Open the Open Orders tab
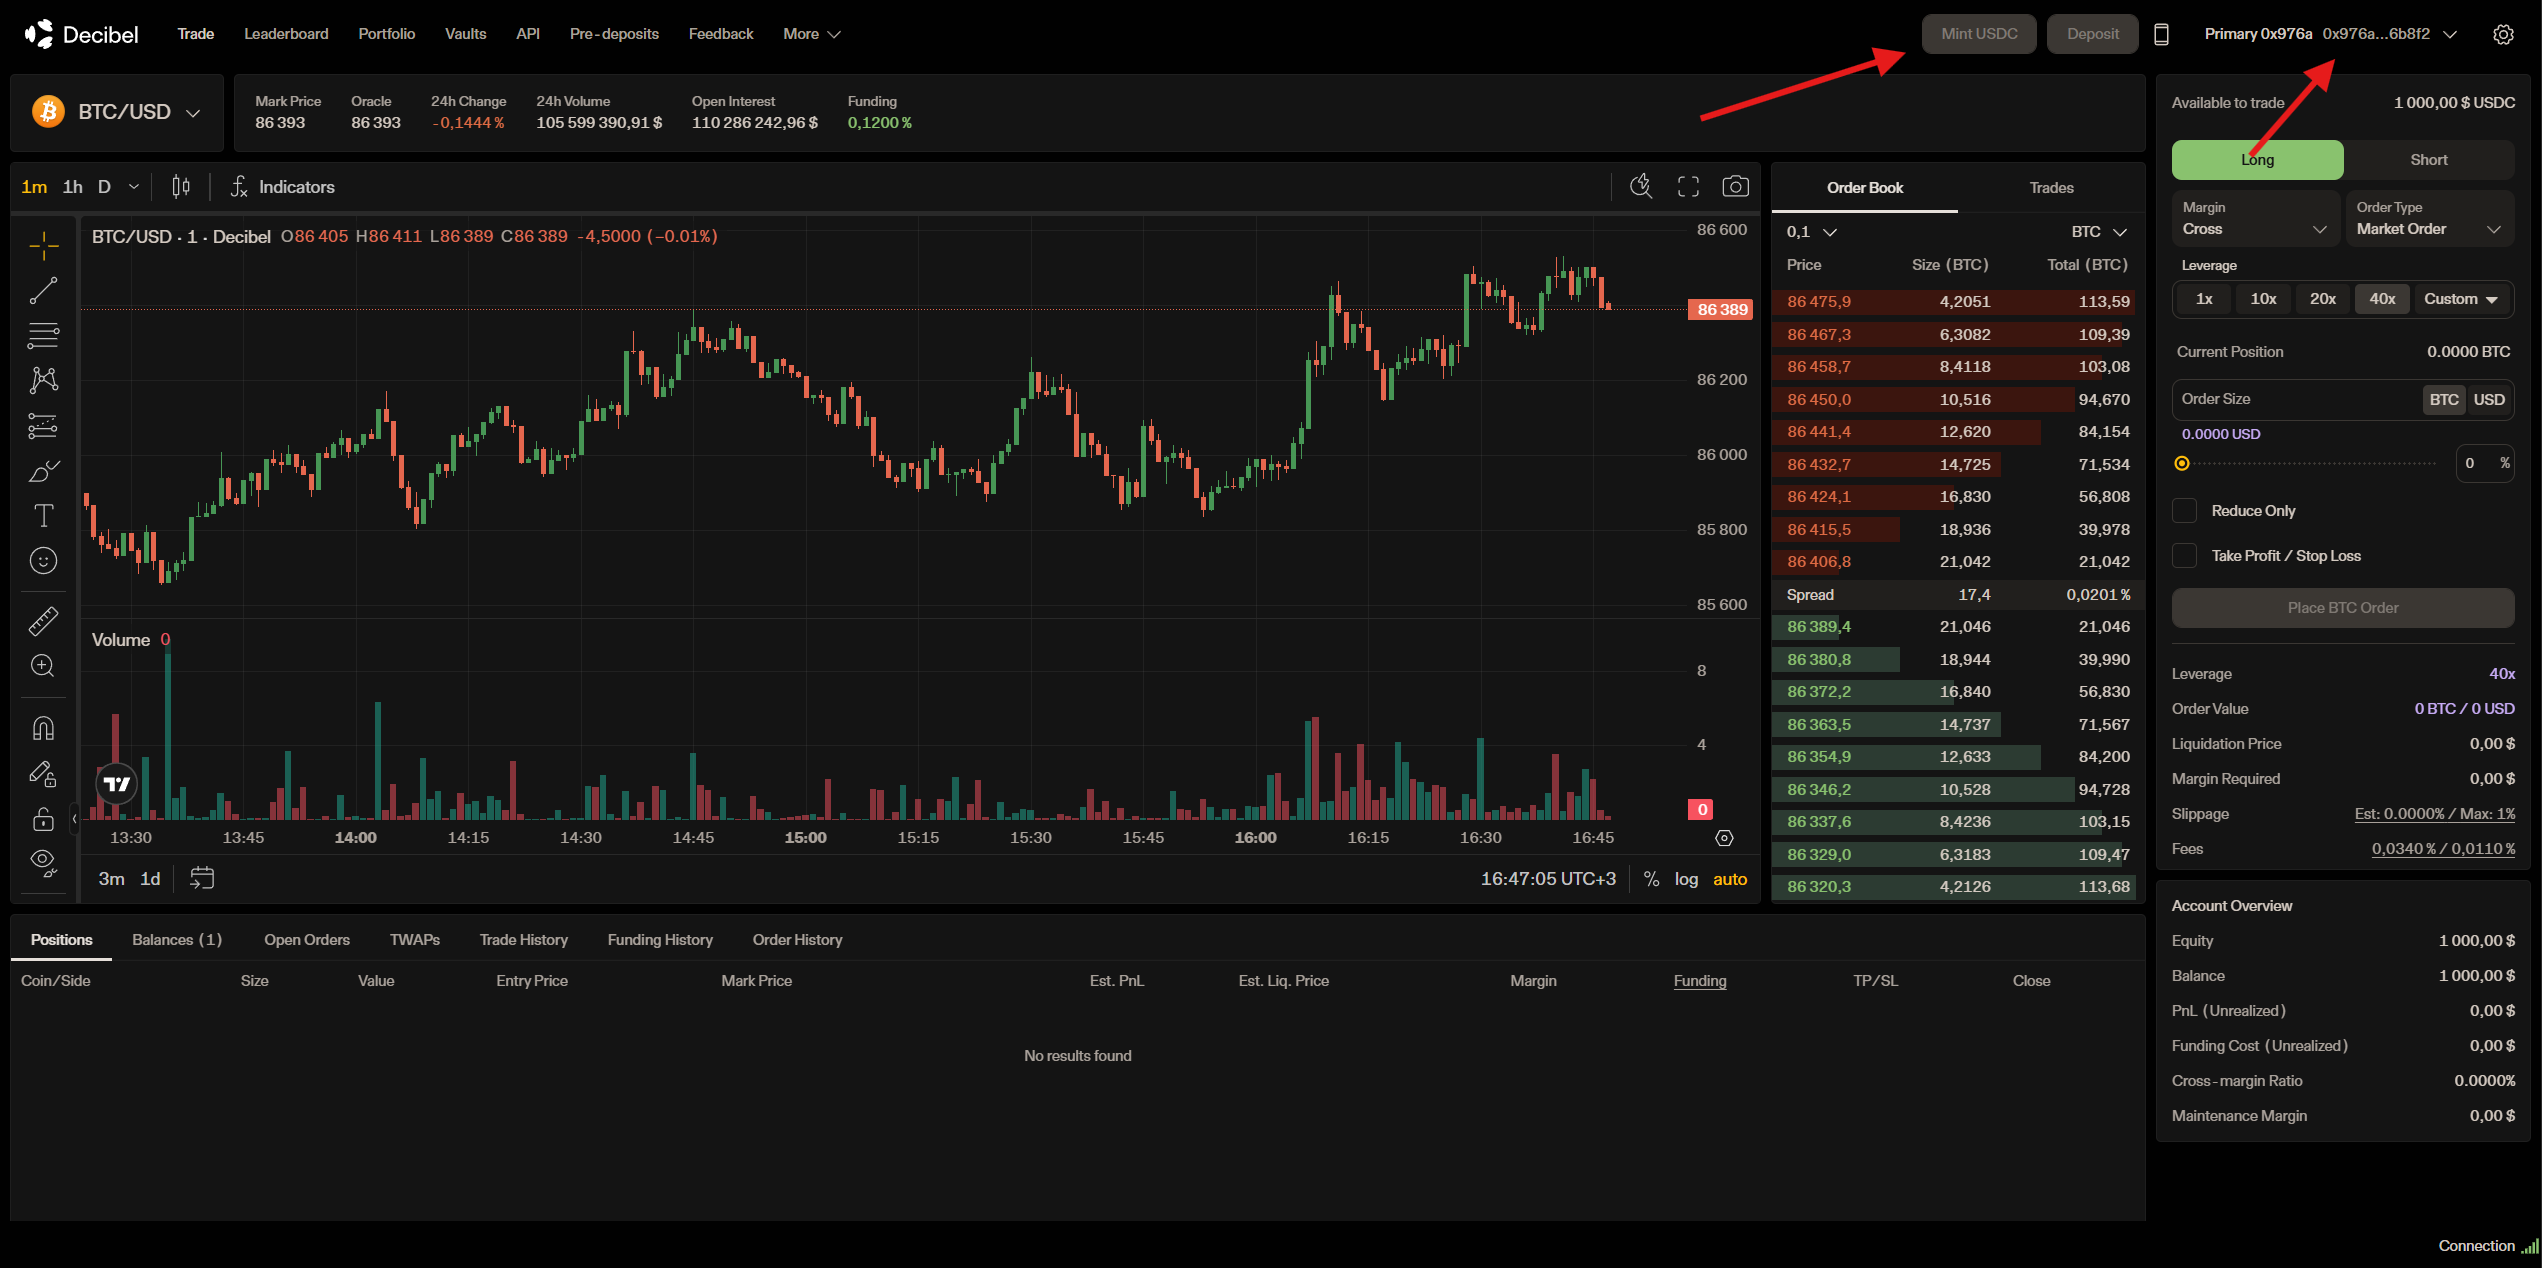The width and height of the screenshot is (2542, 1268). [x=307, y=940]
